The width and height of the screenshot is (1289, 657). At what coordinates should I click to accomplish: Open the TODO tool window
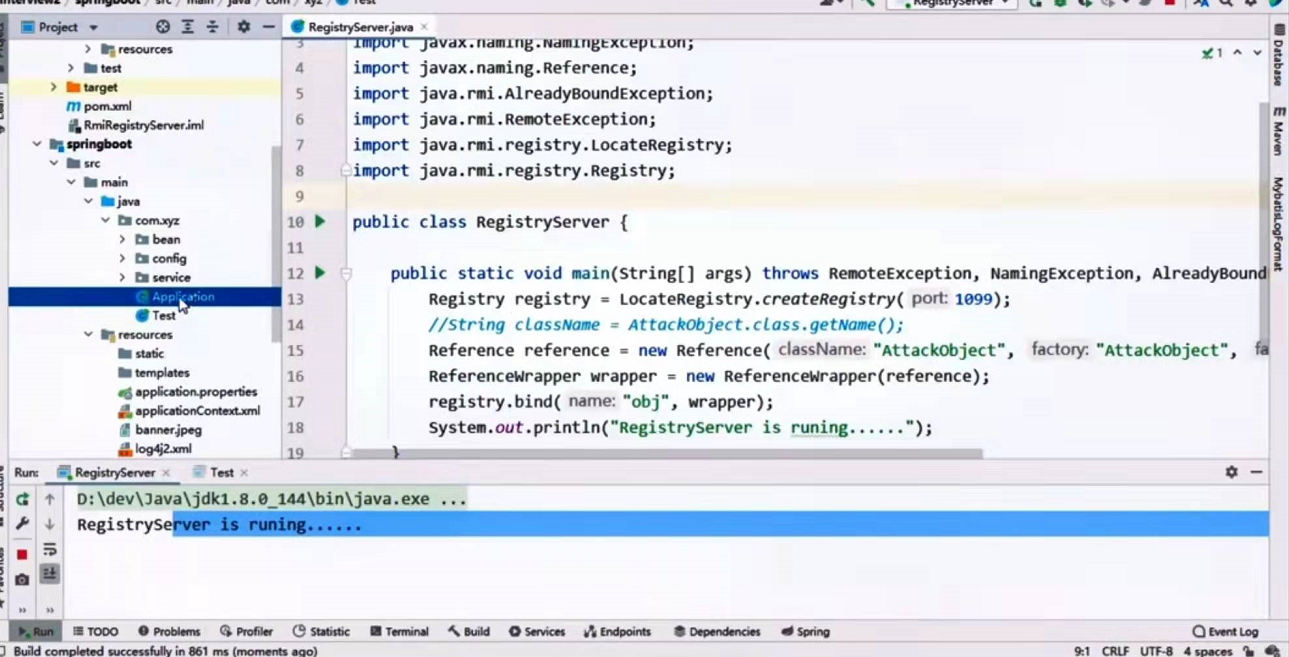pyautogui.click(x=95, y=631)
